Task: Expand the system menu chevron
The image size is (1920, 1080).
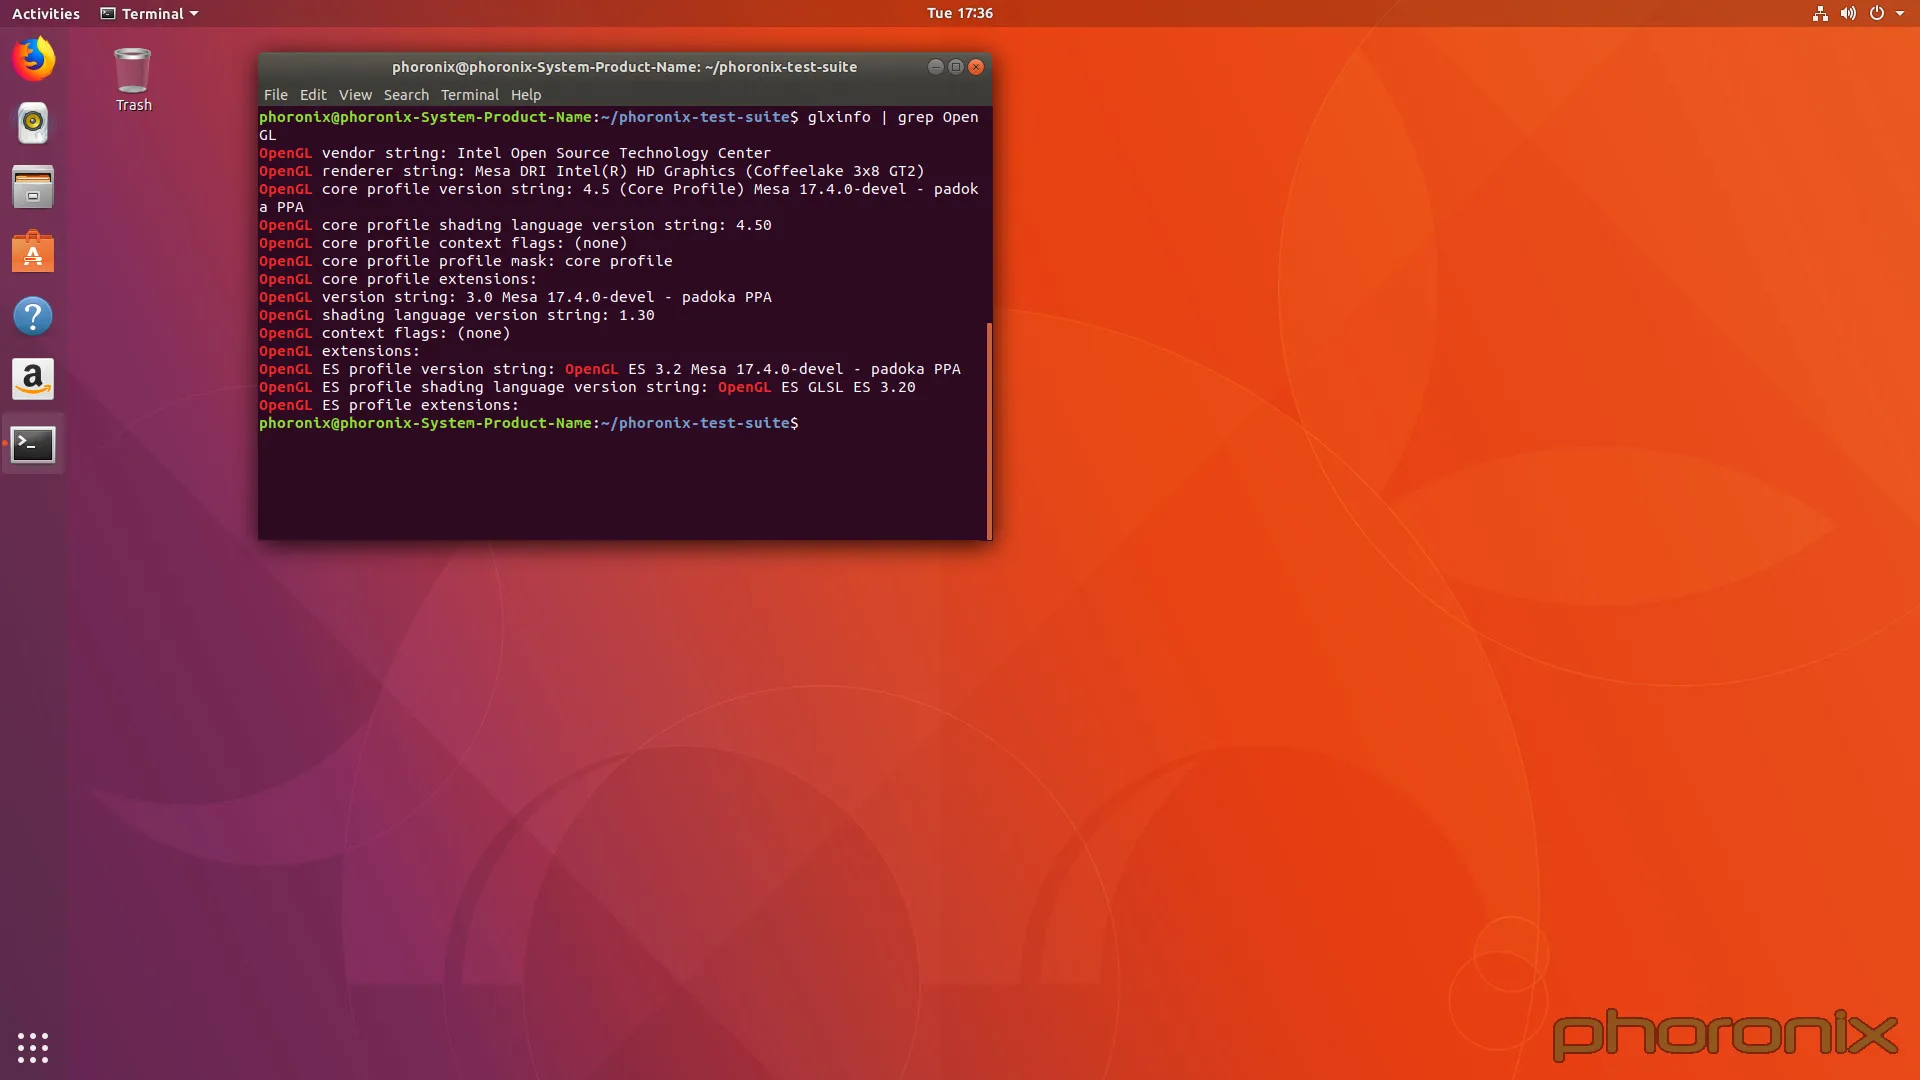Action: [1901, 13]
